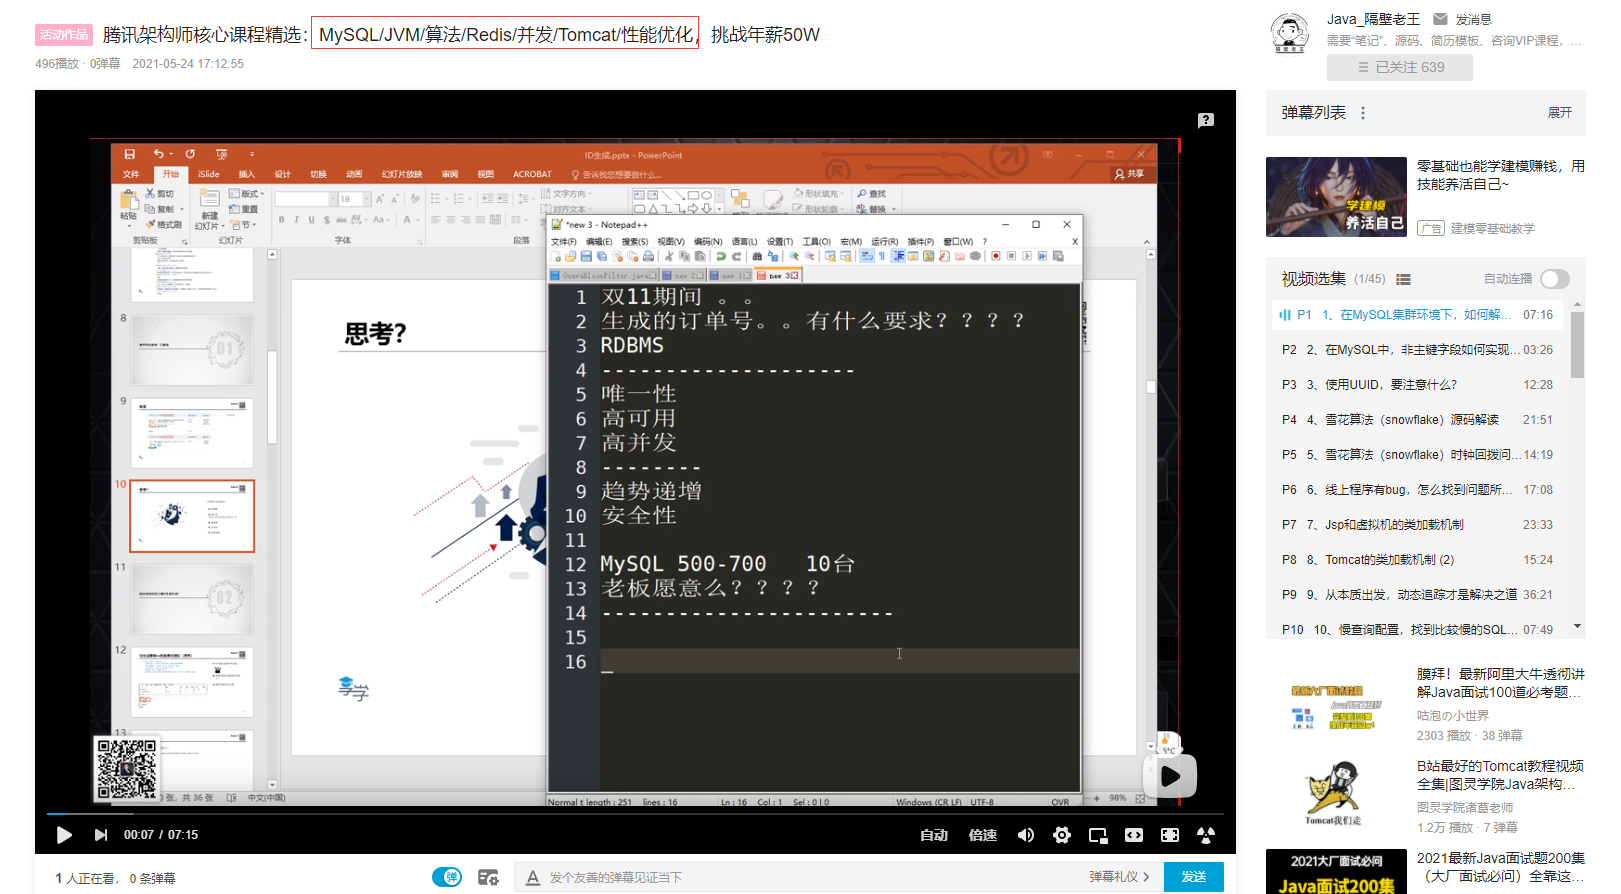Image resolution: width=1621 pixels, height=894 pixels.
Task: Click the 00:07 / 07:15 time display
Action: coord(161,835)
